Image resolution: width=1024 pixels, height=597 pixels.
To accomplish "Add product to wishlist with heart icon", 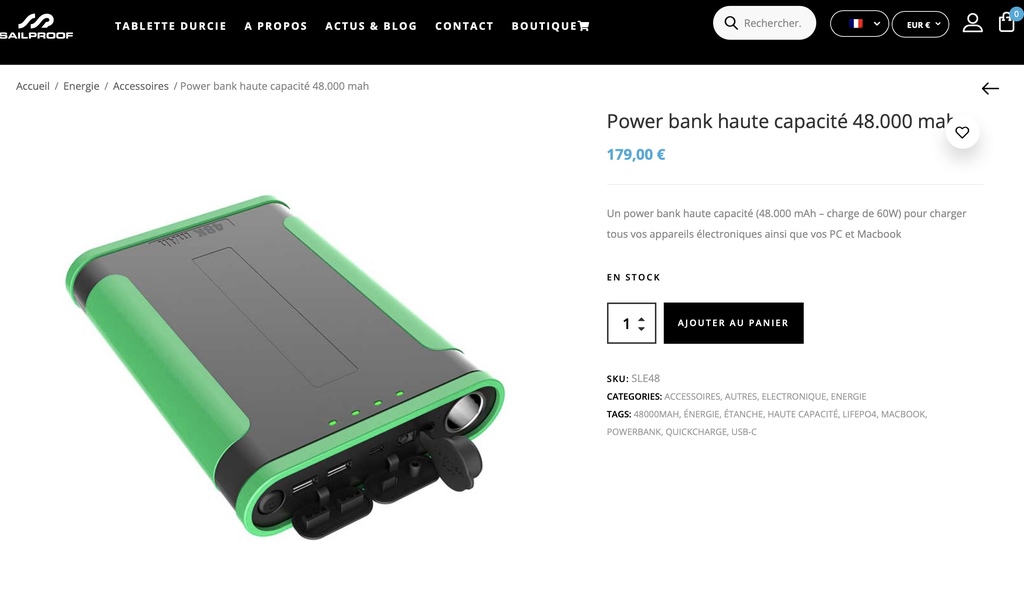I will [962, 133].
